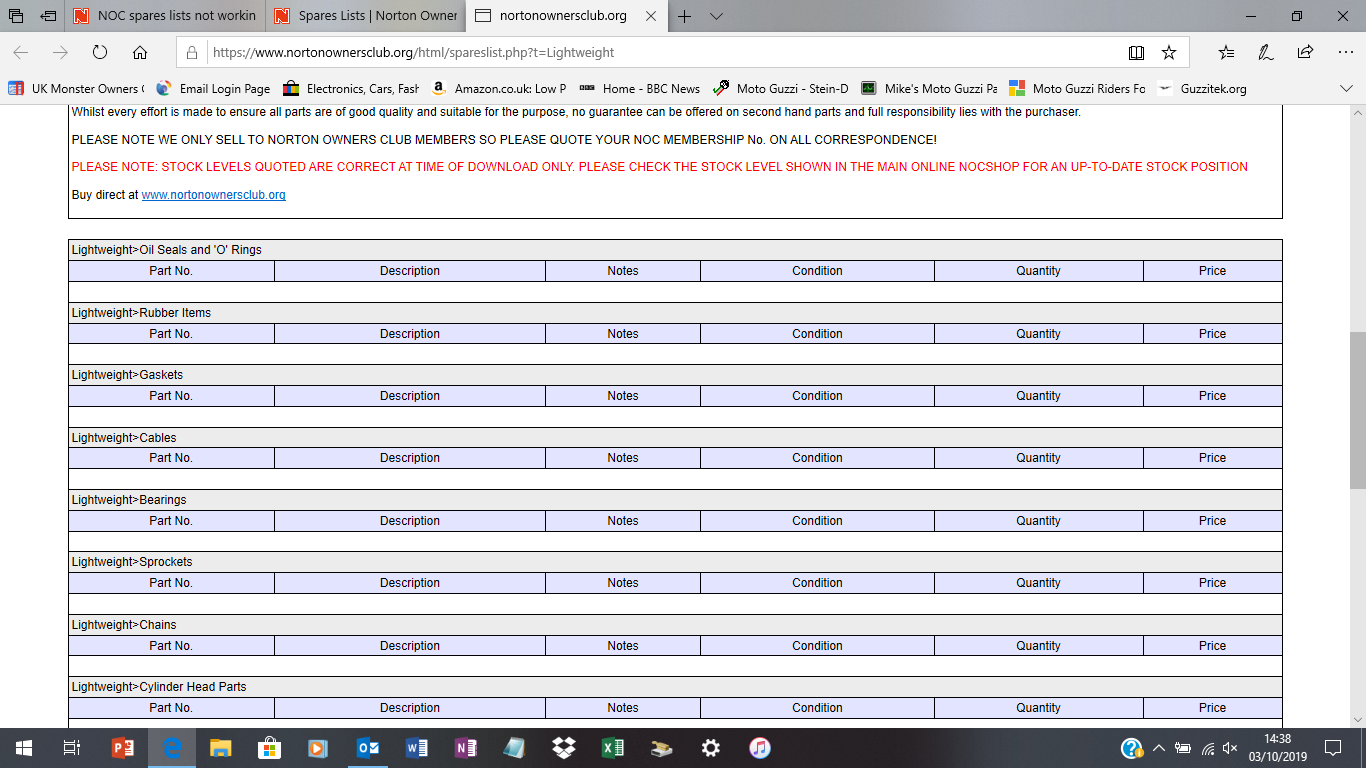Launch Microsoft Store from taskbar
1366x768 pixels.
269,748
